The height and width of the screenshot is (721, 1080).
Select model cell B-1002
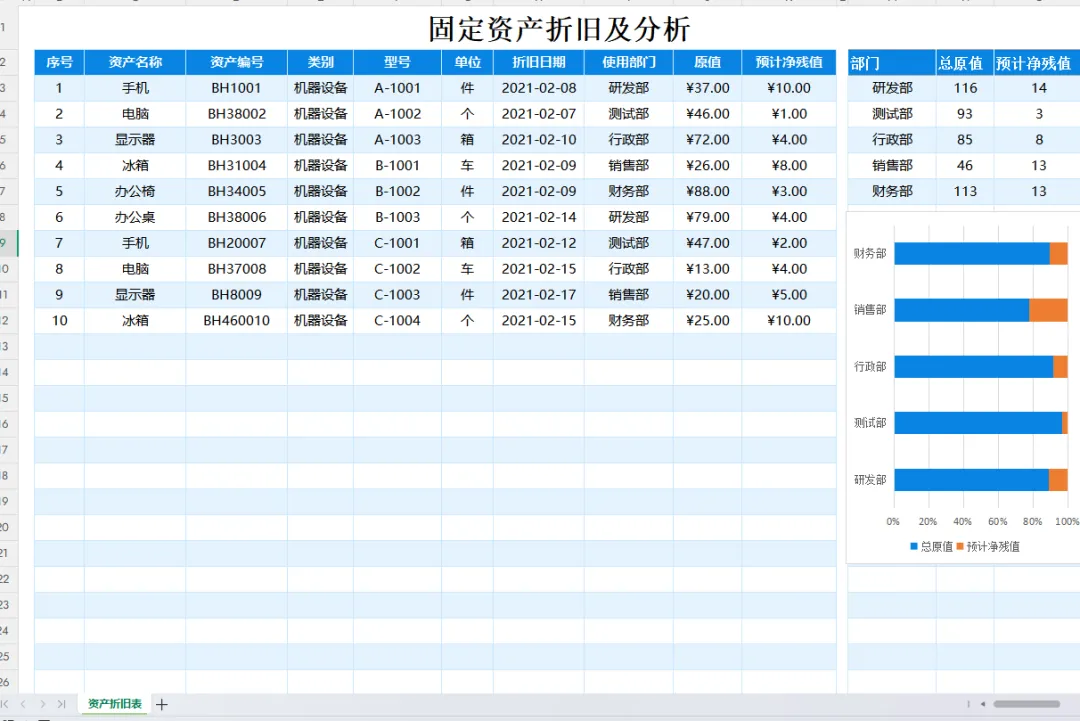tap(397, 191)
